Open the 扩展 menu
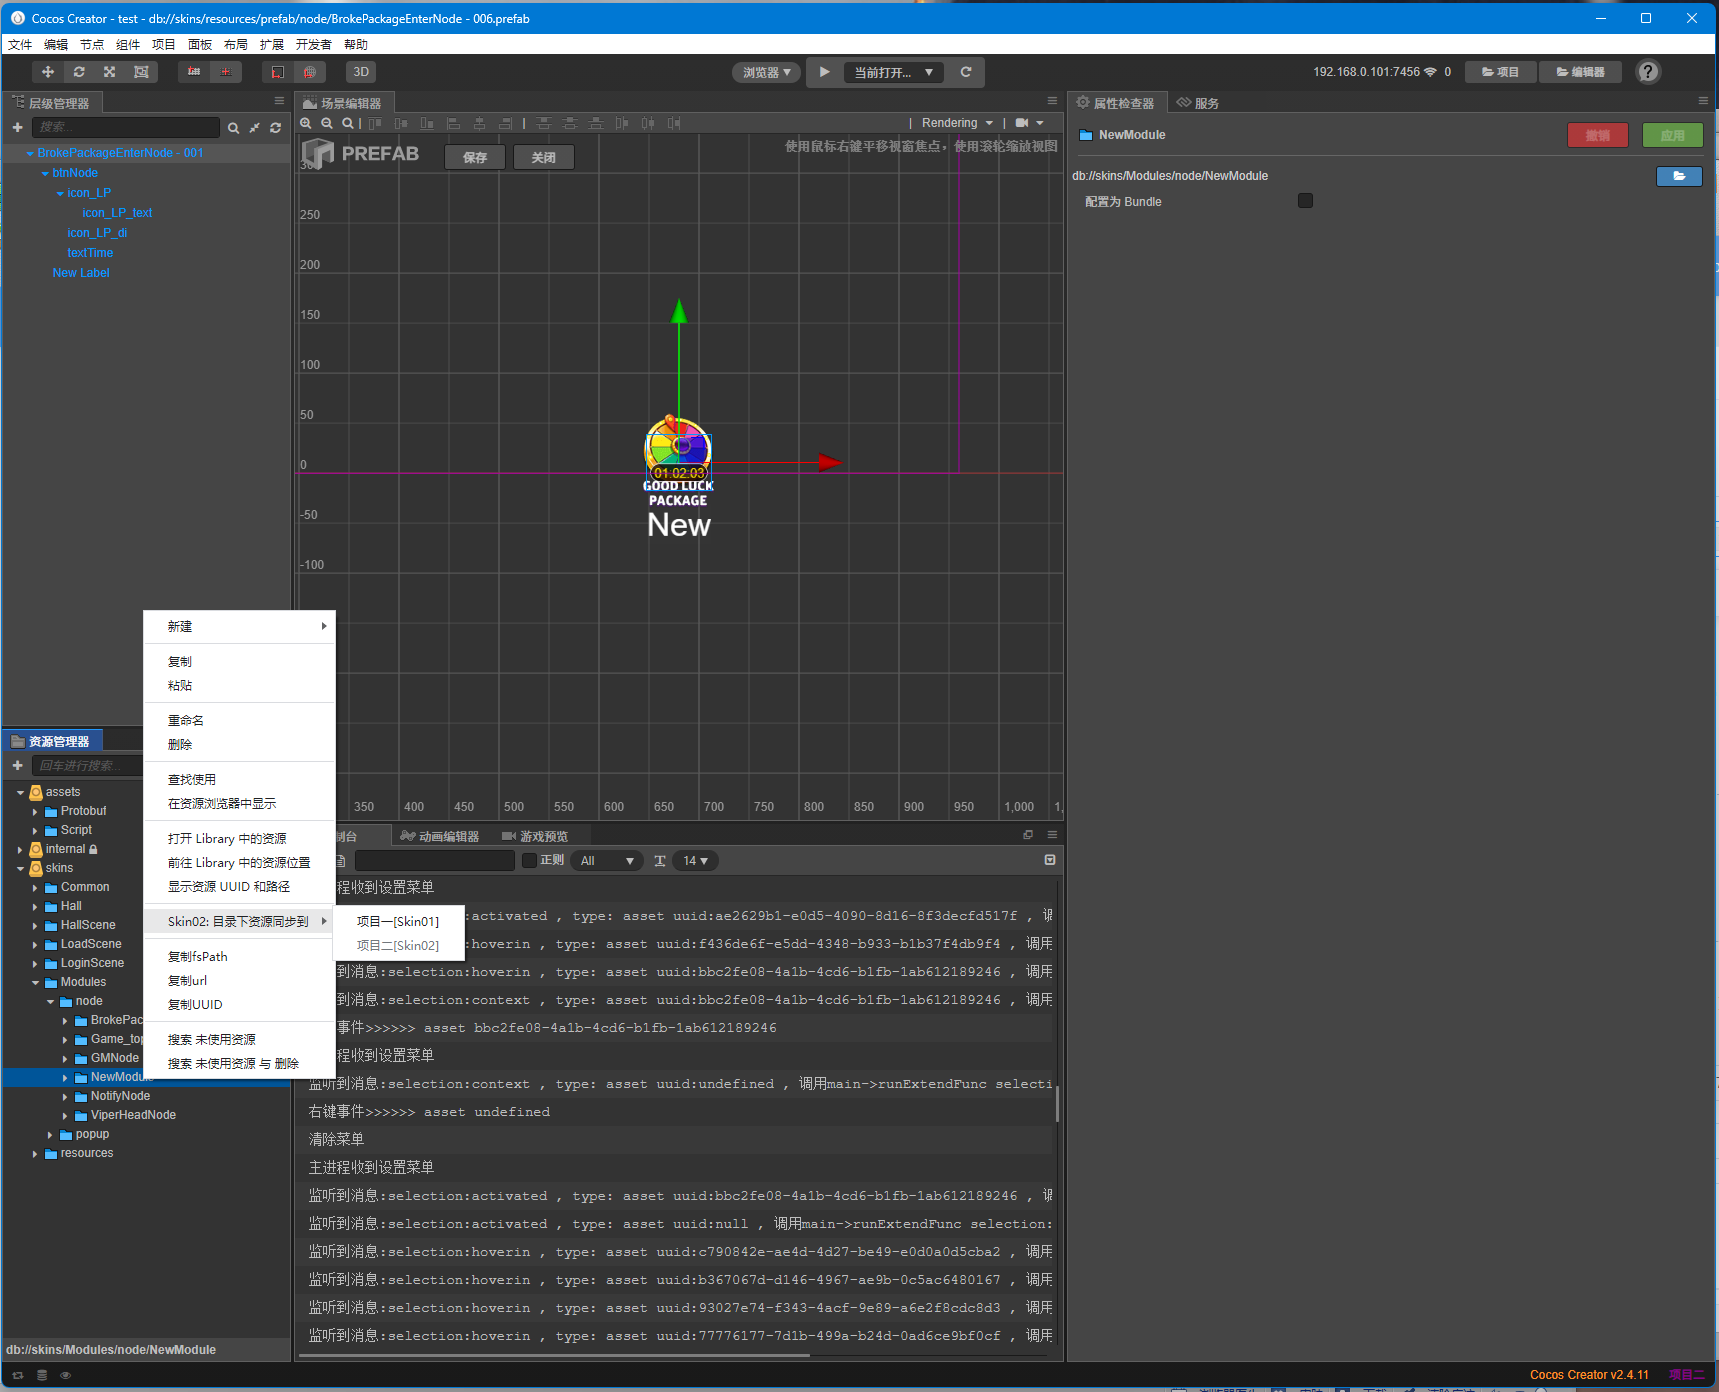1719x1392 pixels. click(x=272, y=45)
